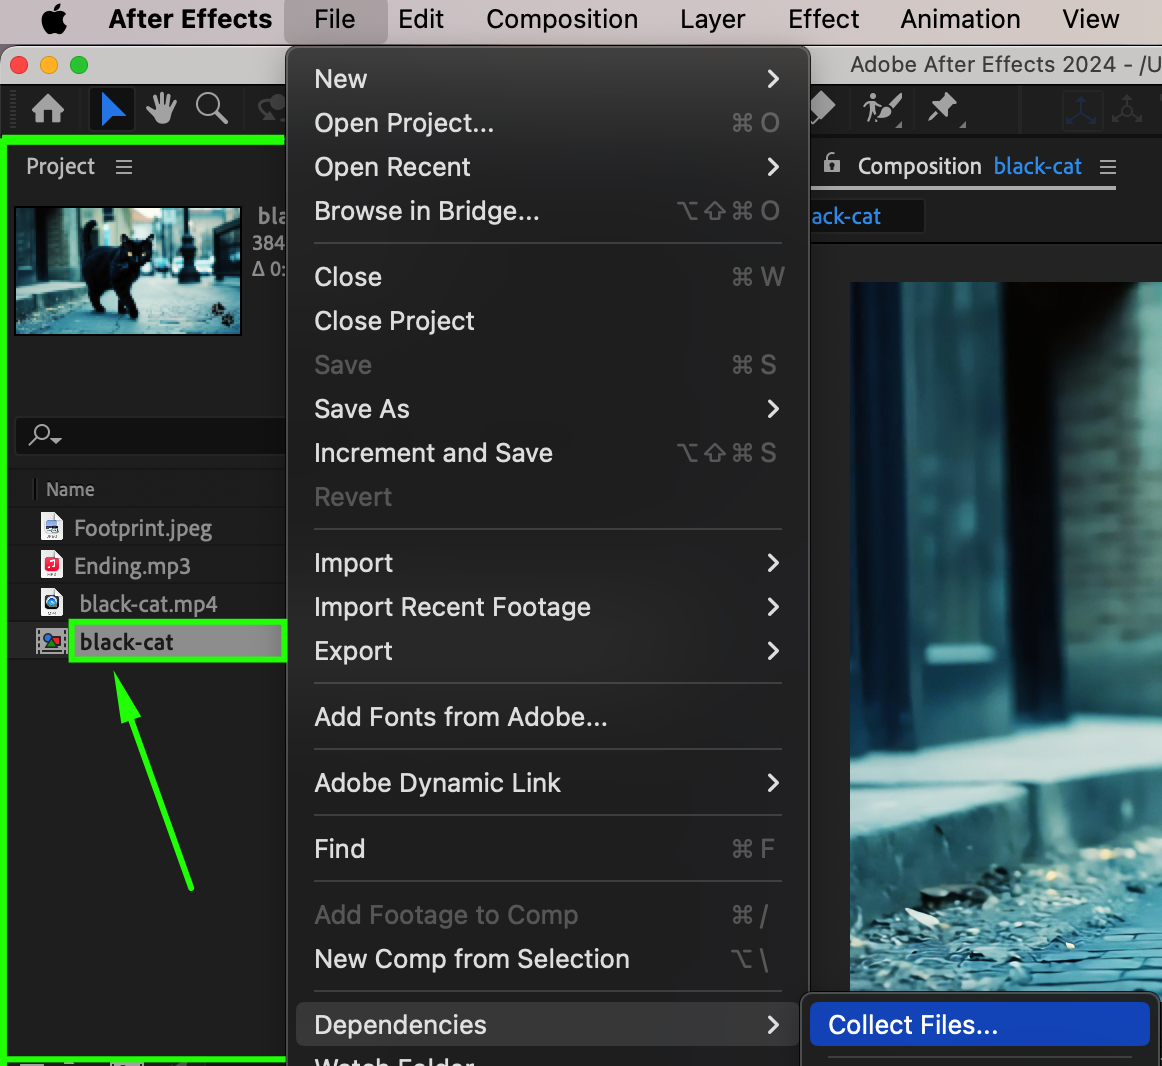The width and height of the screenshot is (1162, 1066).
Task: Open the After Effects app menu
Action: 190,19
